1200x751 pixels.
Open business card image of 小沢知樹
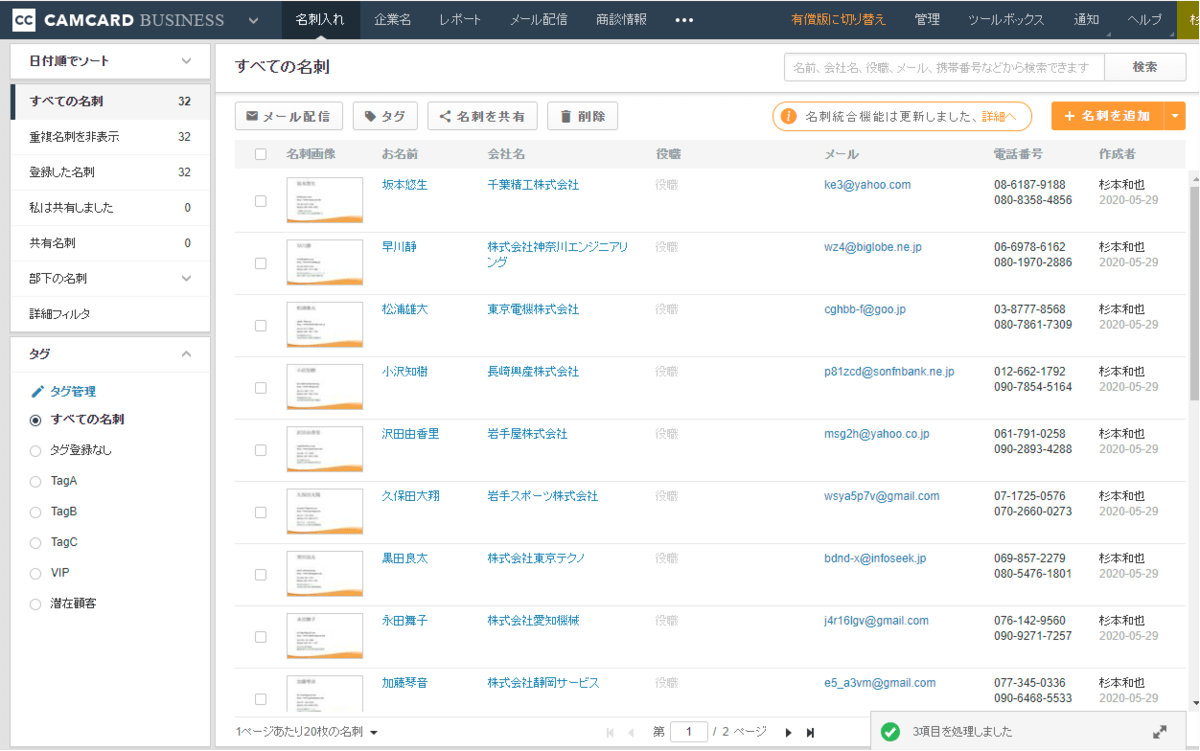pos(325,386)
